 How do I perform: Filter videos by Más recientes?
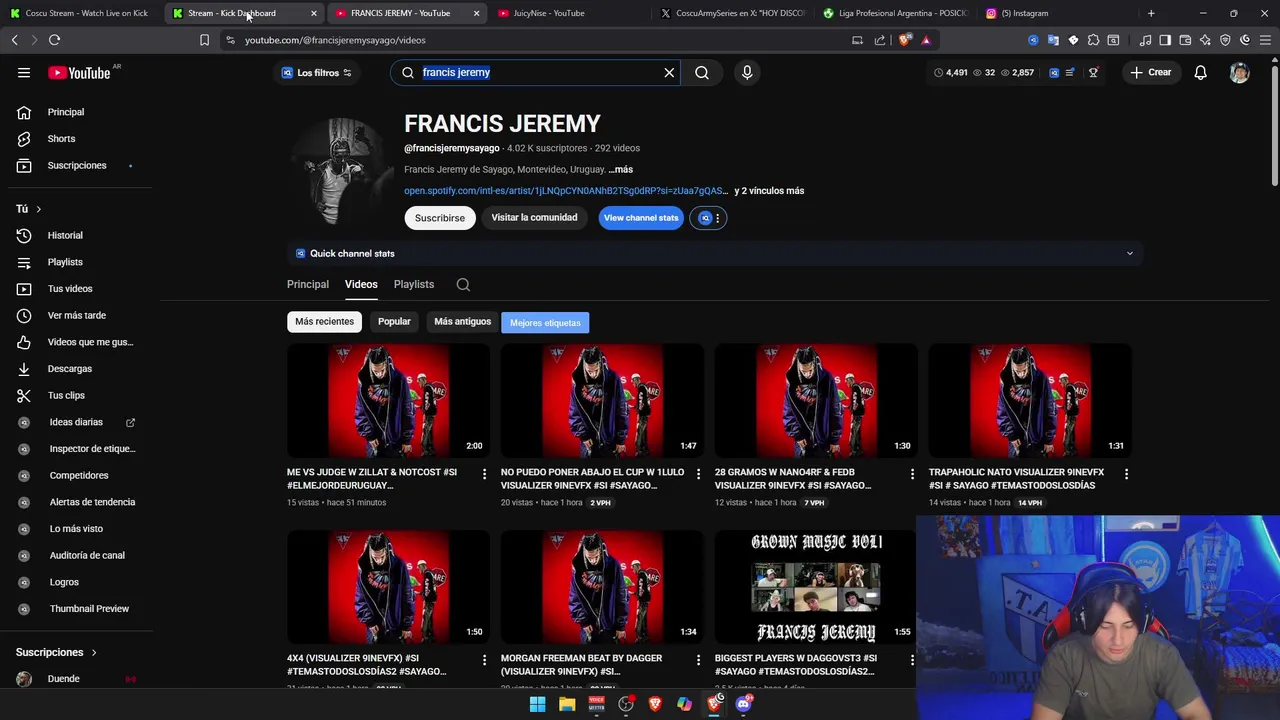(x=324, y=322)
